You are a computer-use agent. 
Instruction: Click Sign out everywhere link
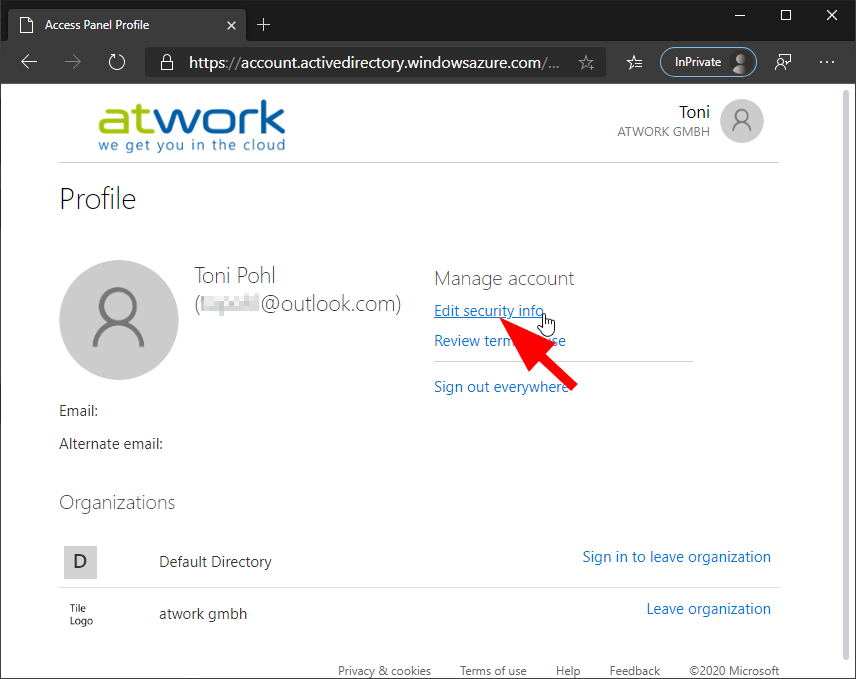(x=501, y=387)
